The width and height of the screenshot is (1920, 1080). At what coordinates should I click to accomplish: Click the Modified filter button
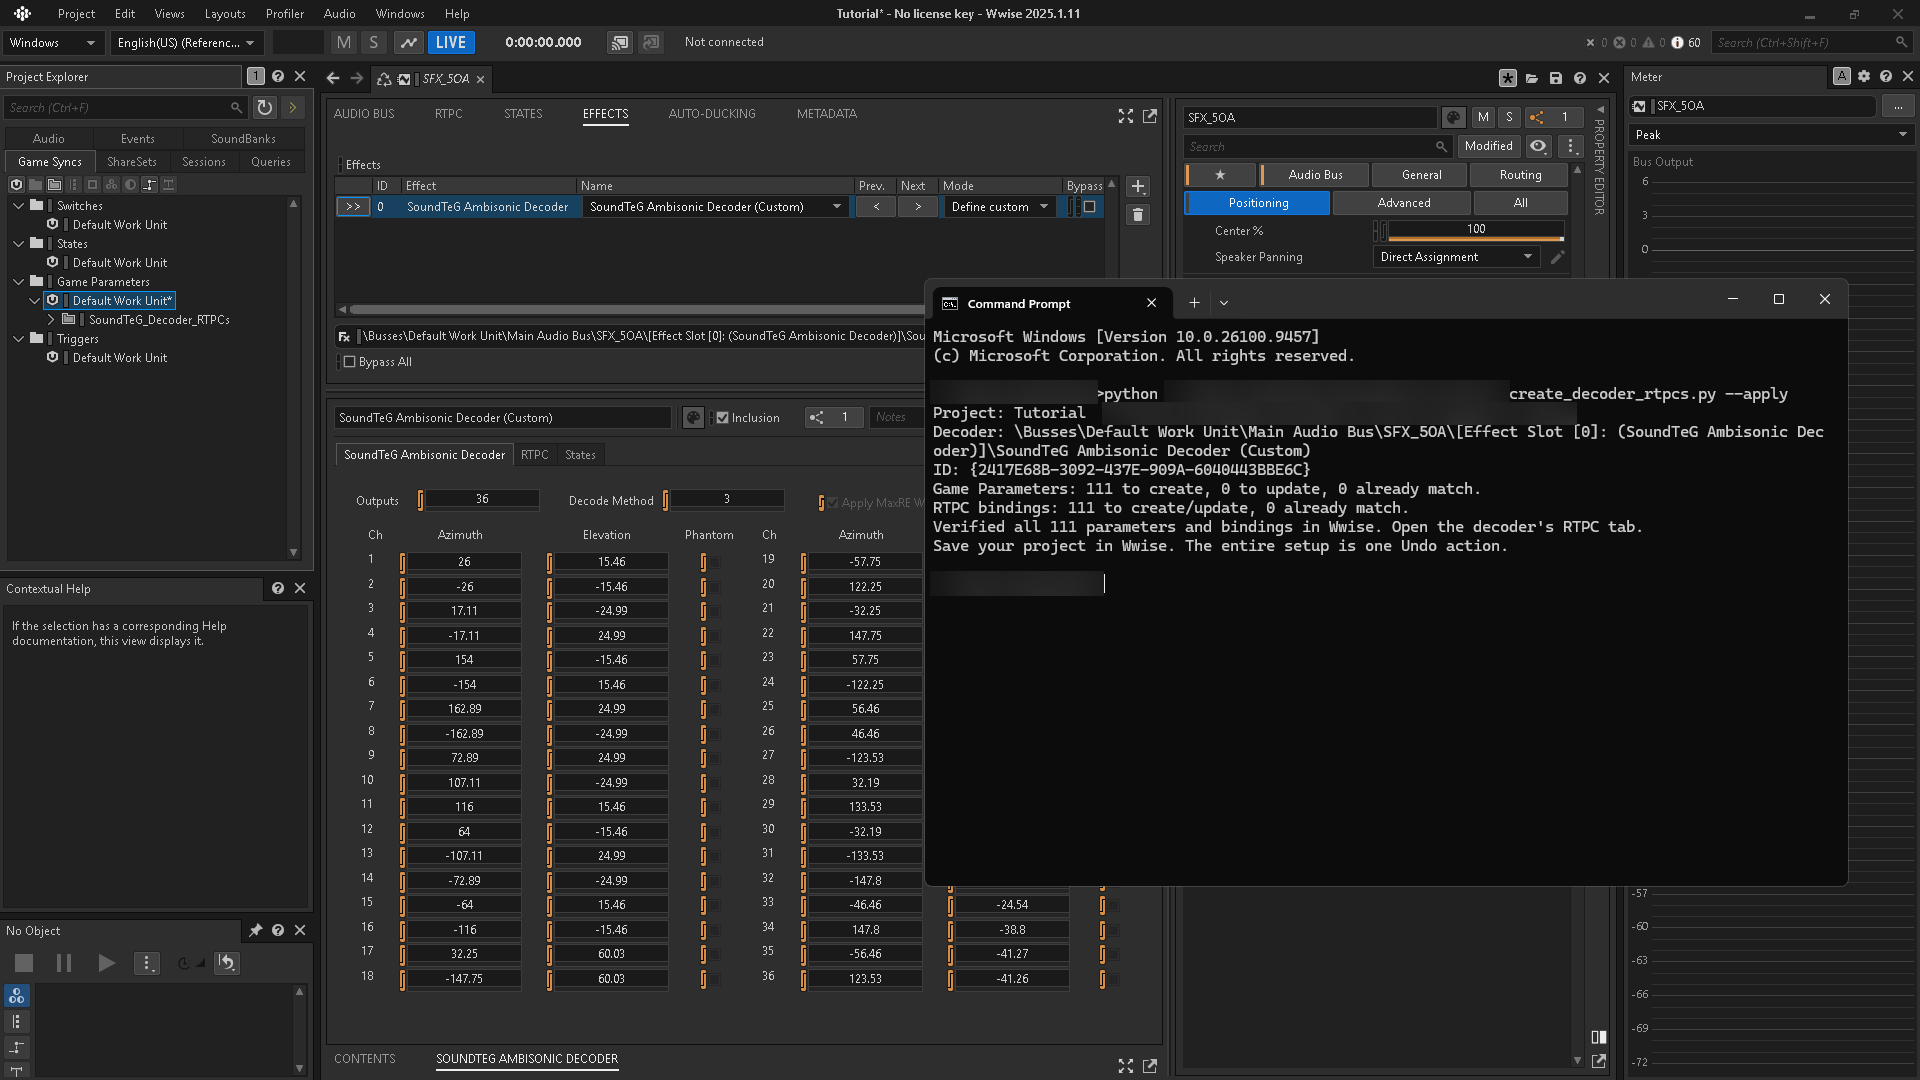click(x=1488, y=146)
